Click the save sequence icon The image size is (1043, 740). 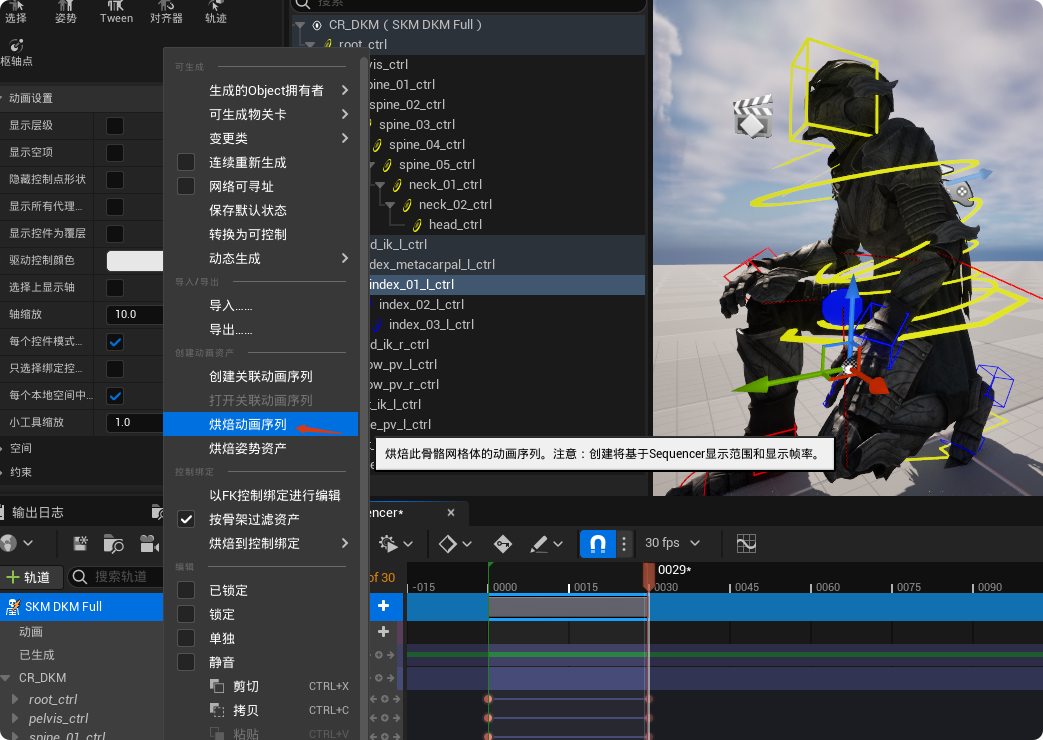click(x=80, y=543)
